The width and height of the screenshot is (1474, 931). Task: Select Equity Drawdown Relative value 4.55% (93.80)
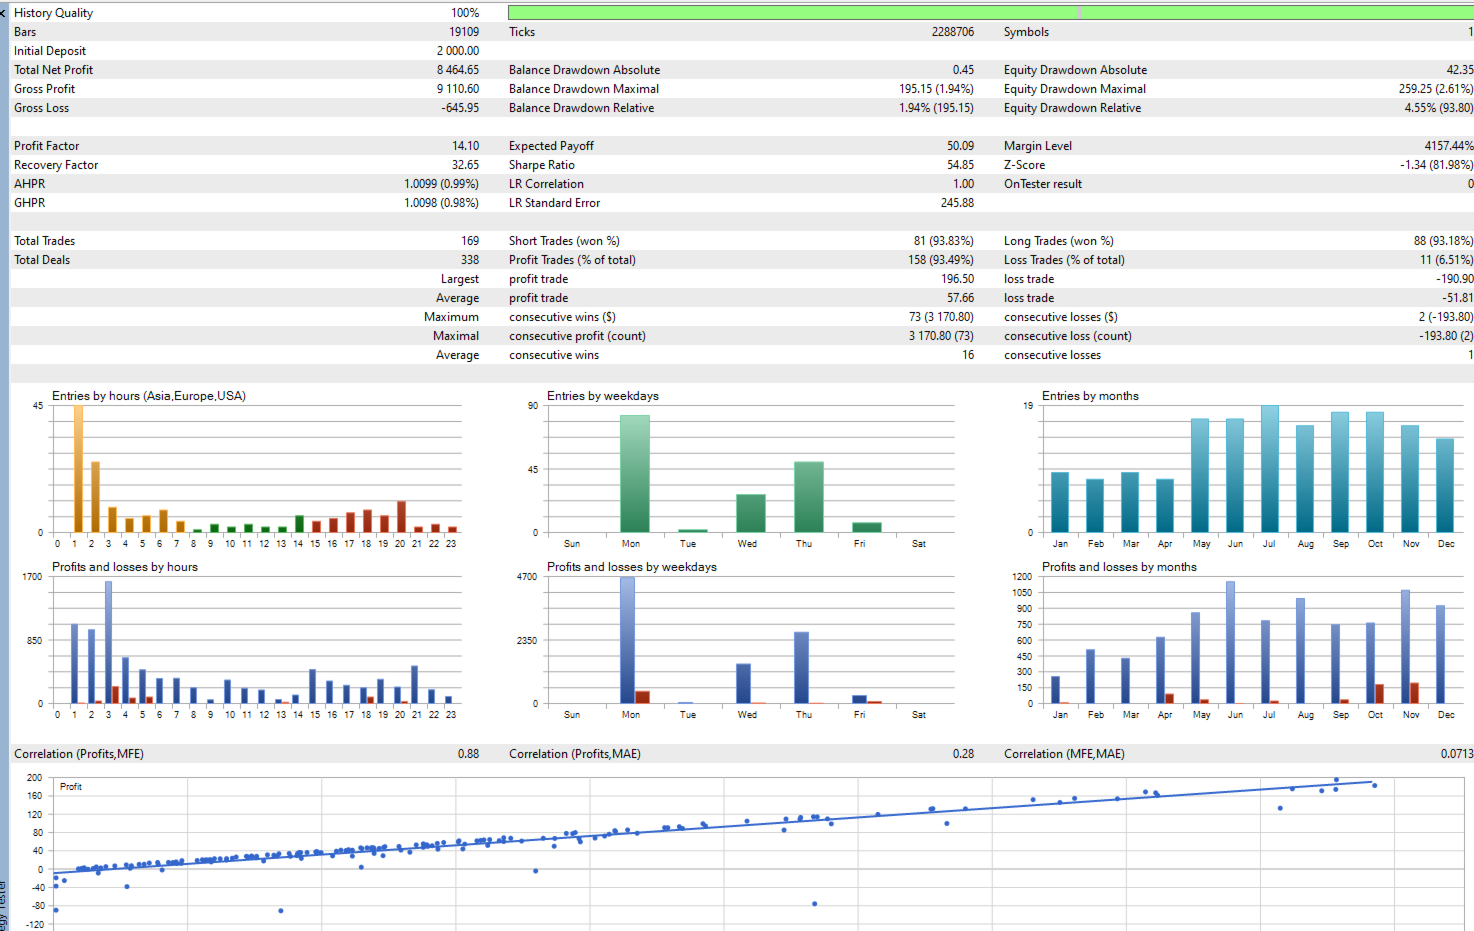click(x=1439, y=108)
